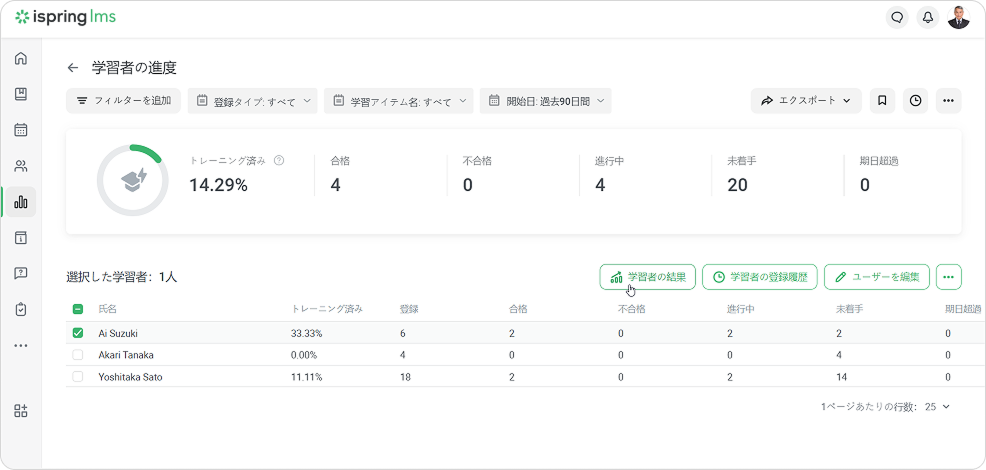Click the bookmark icon next to Export

[882, 101]
